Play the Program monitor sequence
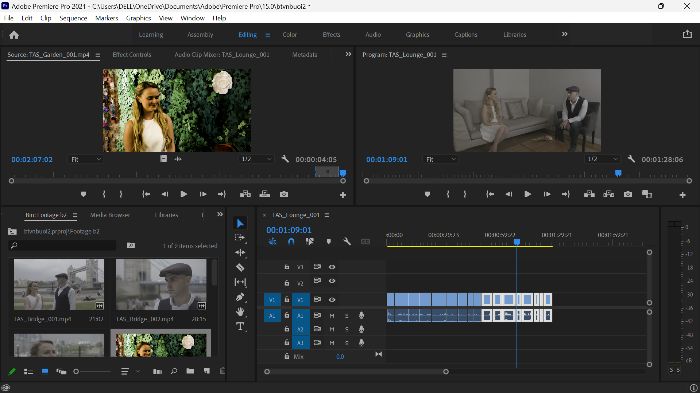The image size is (700, 393). click(528, 194)
